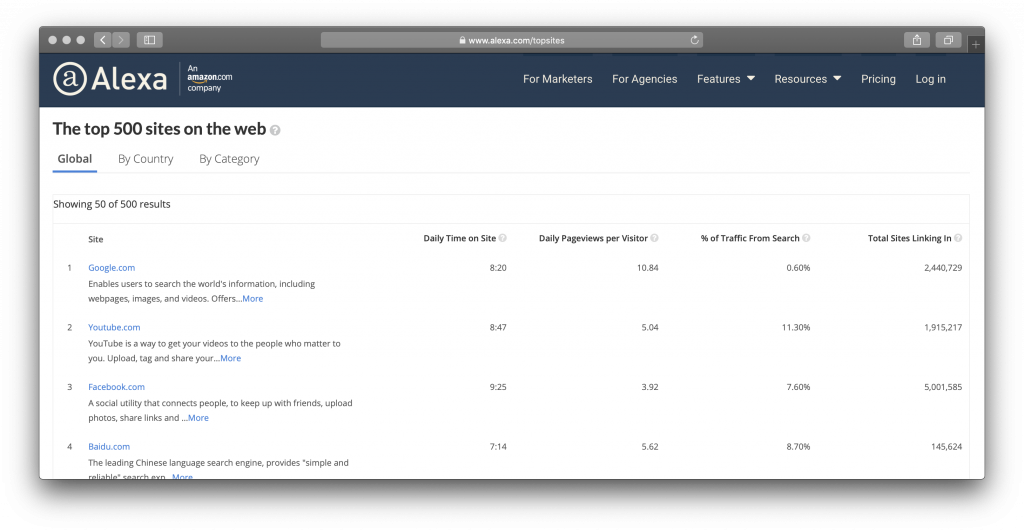Screen dimensions: 1024x531
Task: Click help icon beside top 500 sites heading
Action: tap(275, 130)
